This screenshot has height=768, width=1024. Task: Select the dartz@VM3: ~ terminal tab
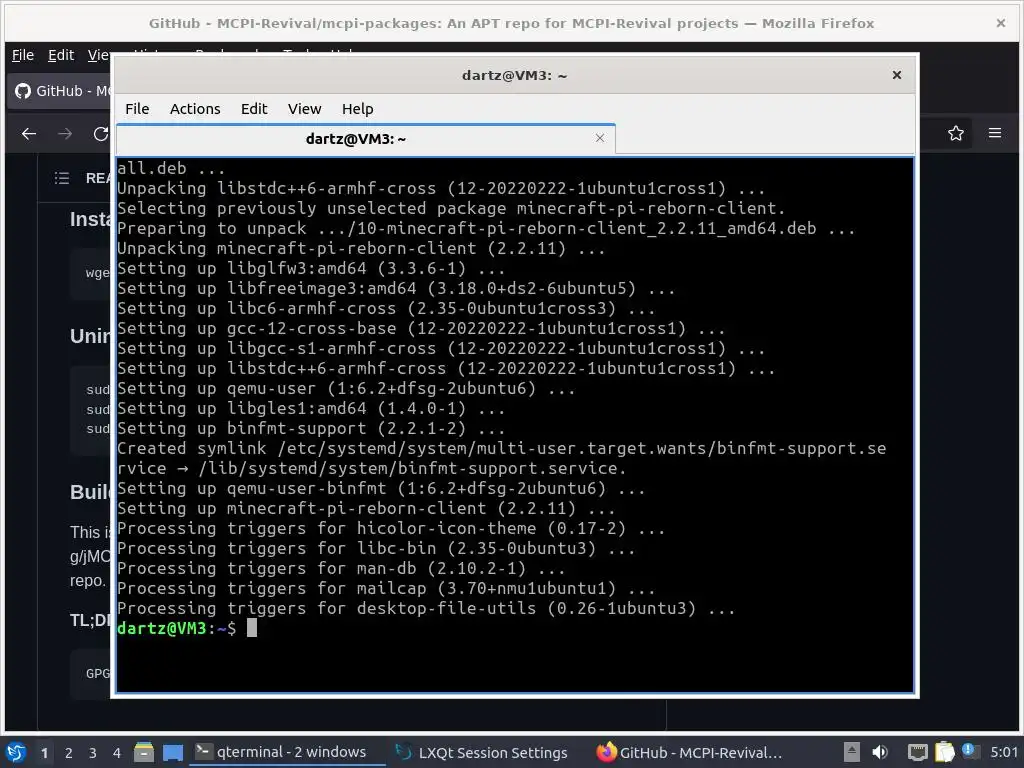(356, 138)
